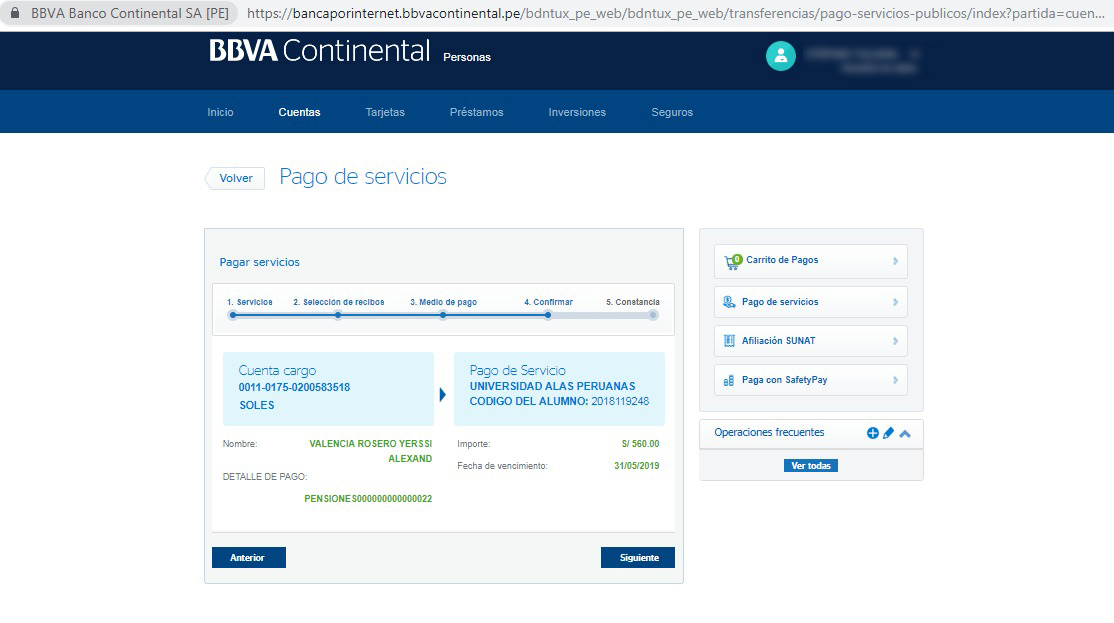Click the Operaciones frecuentes label
Screen dimensions: 1114x623
[x=769, y=433]
